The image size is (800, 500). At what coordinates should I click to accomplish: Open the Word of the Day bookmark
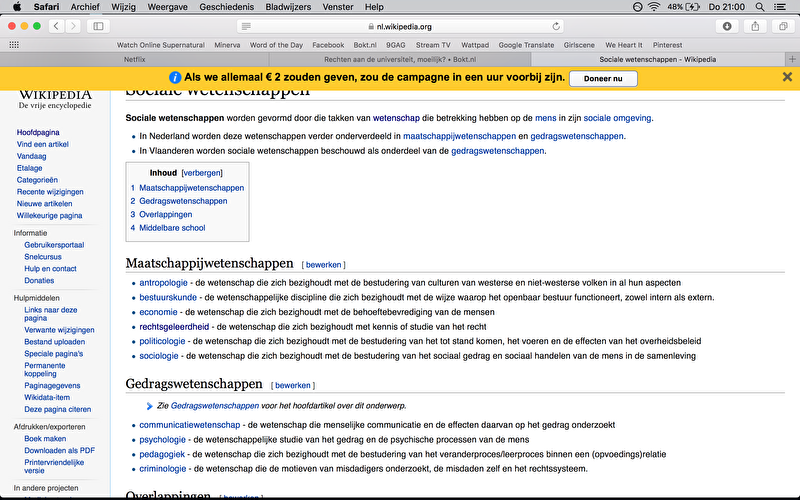pyautogui.click(x=276, y=45)
